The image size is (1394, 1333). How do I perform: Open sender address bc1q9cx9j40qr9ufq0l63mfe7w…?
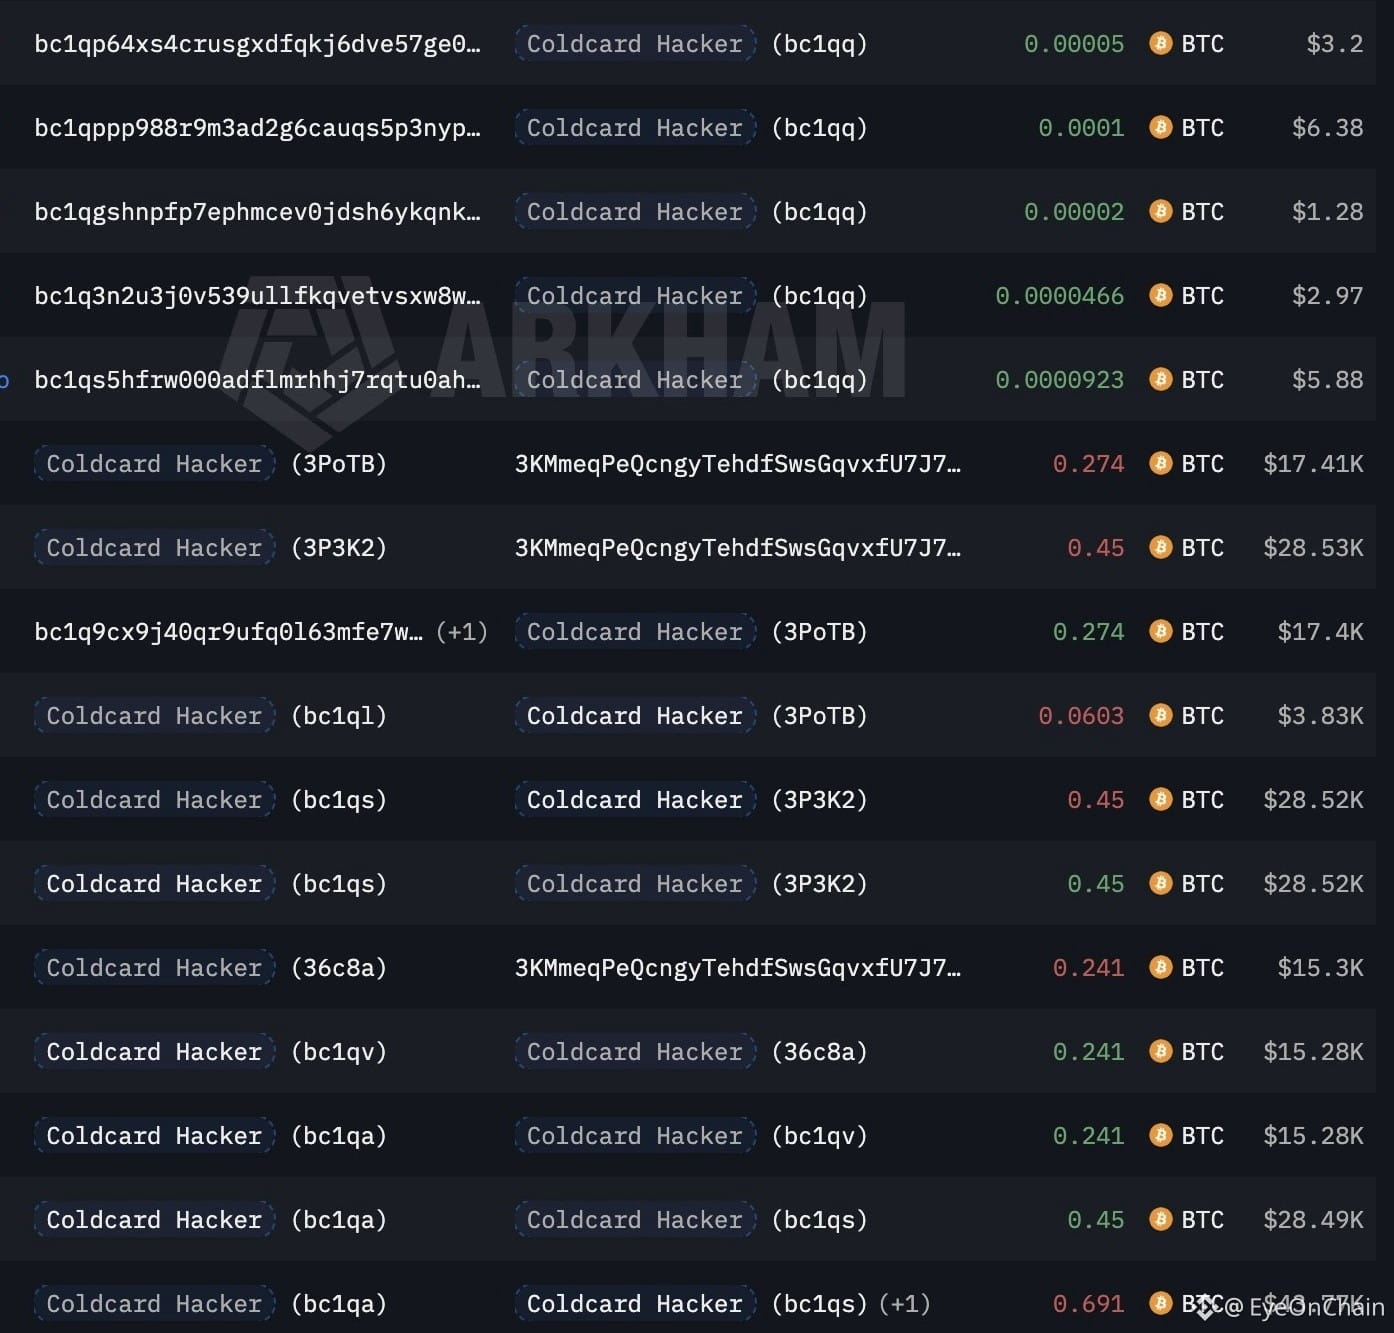pyautogui.click(x=228, y=632)
